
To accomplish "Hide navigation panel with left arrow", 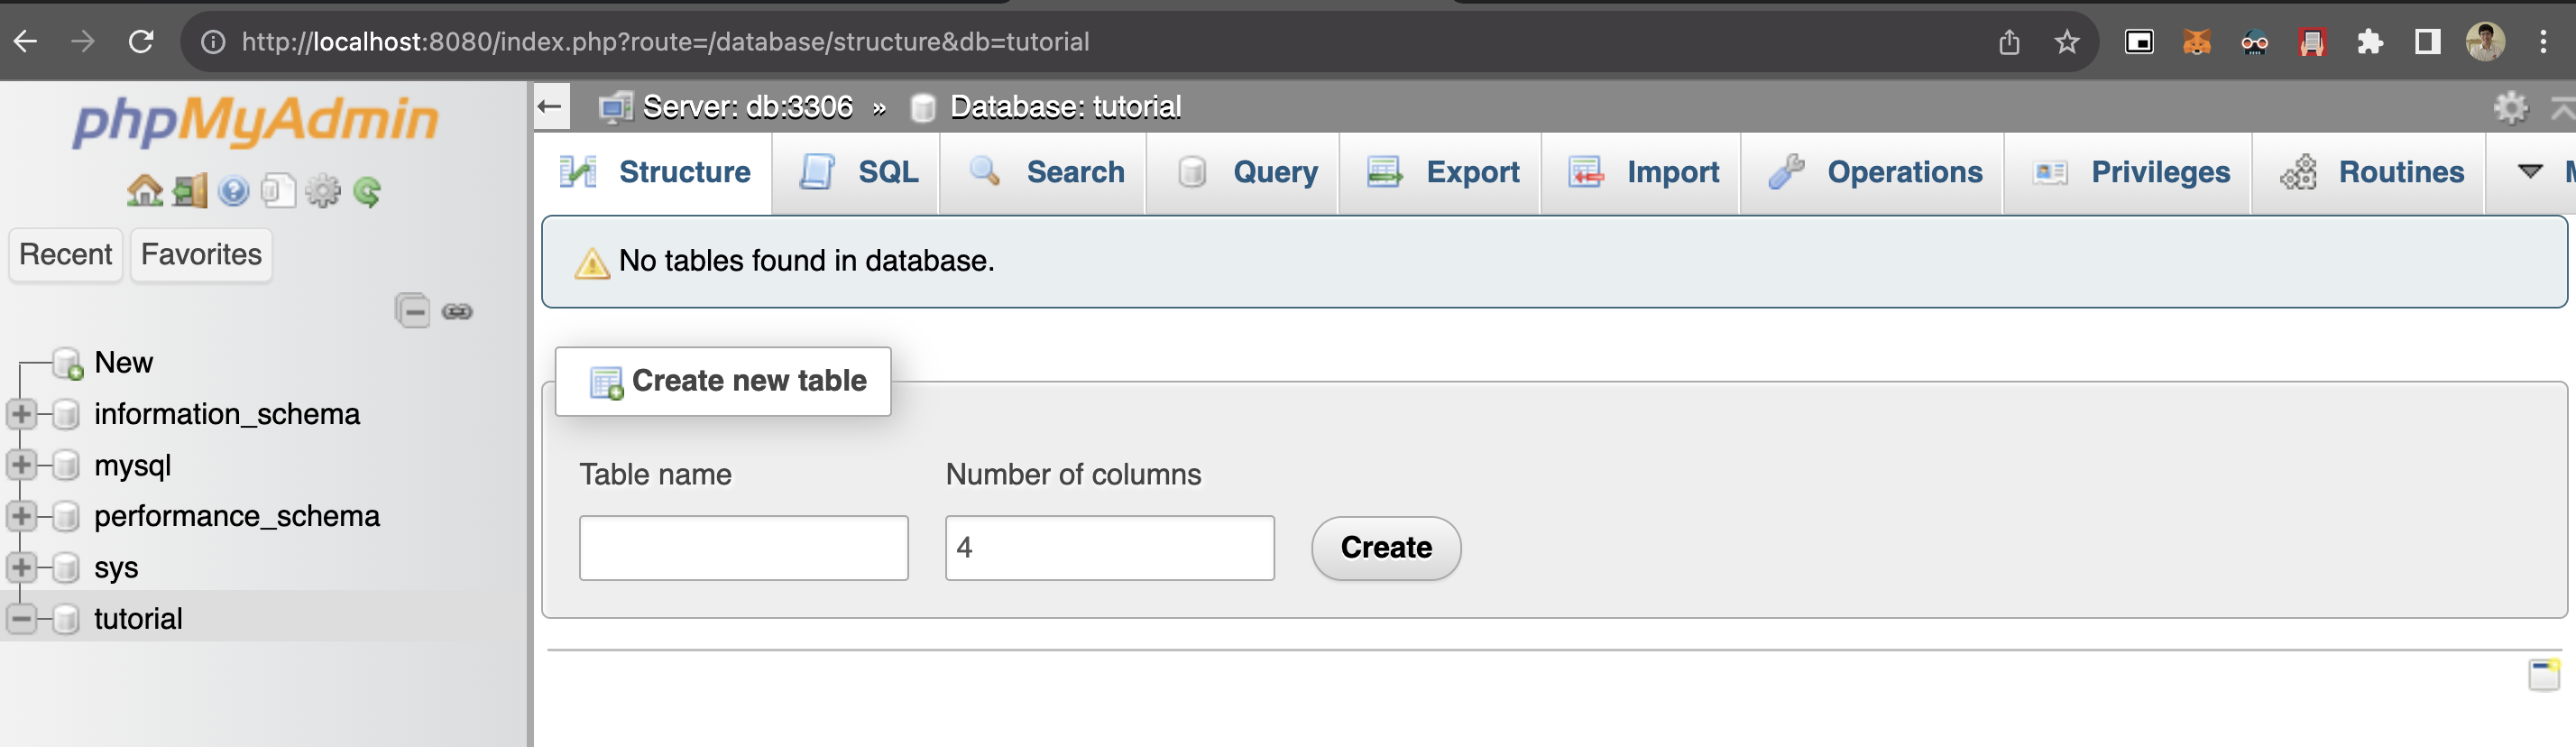I will [550, 106].
